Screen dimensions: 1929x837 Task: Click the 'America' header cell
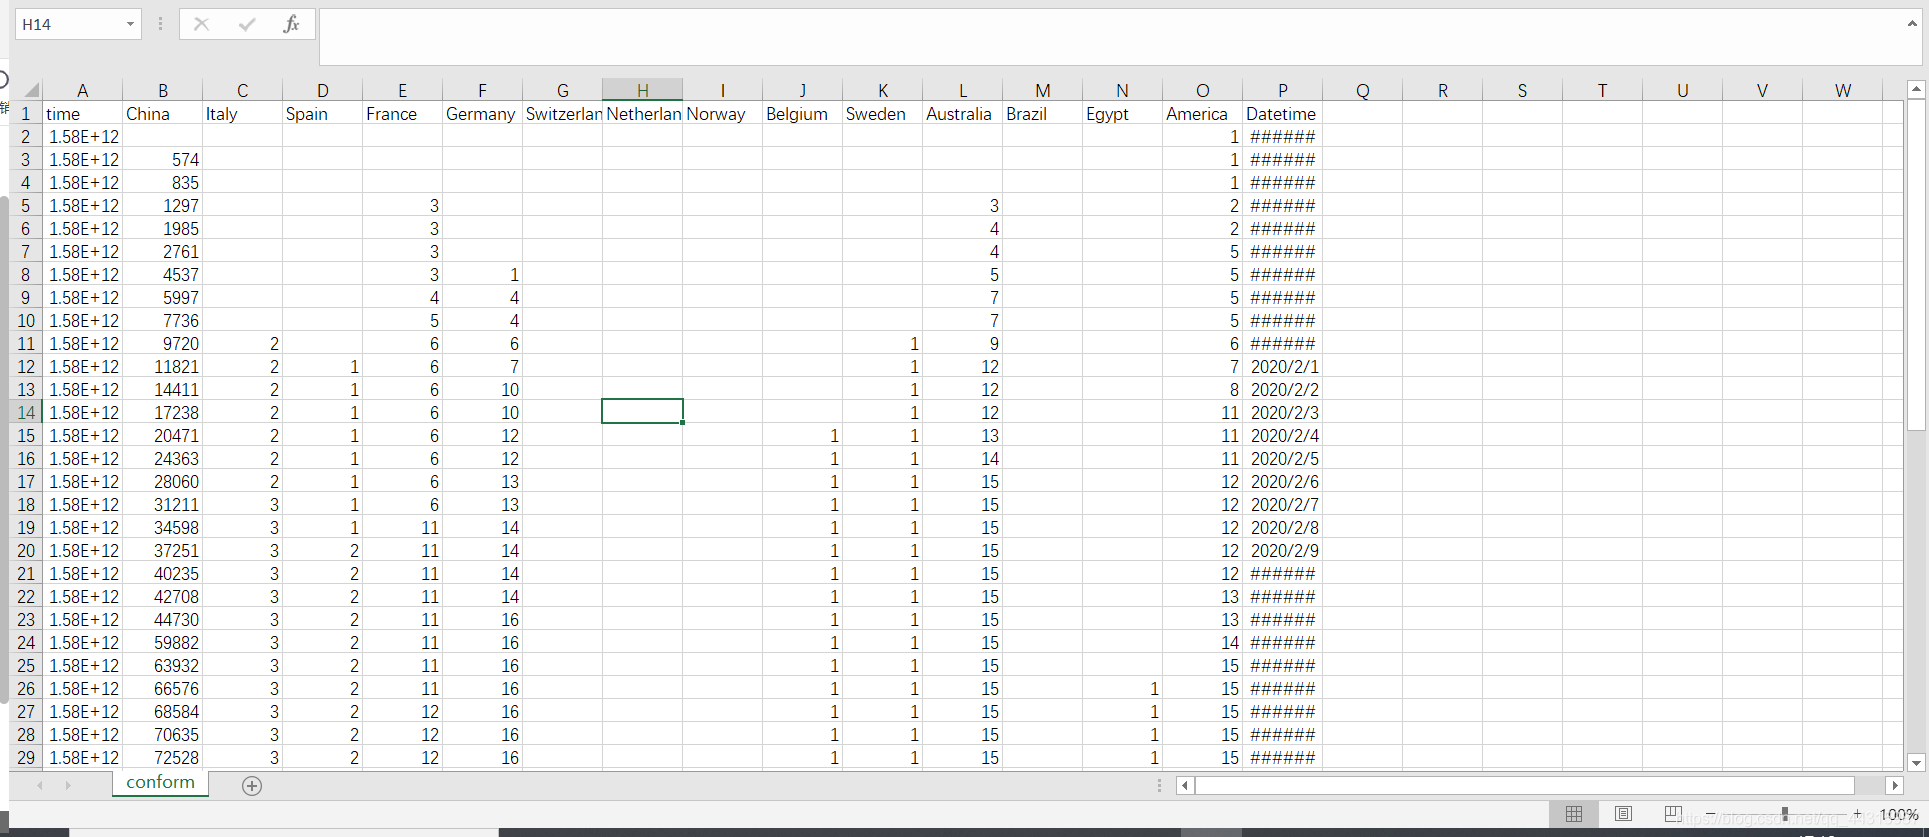tap(1202, 113)
